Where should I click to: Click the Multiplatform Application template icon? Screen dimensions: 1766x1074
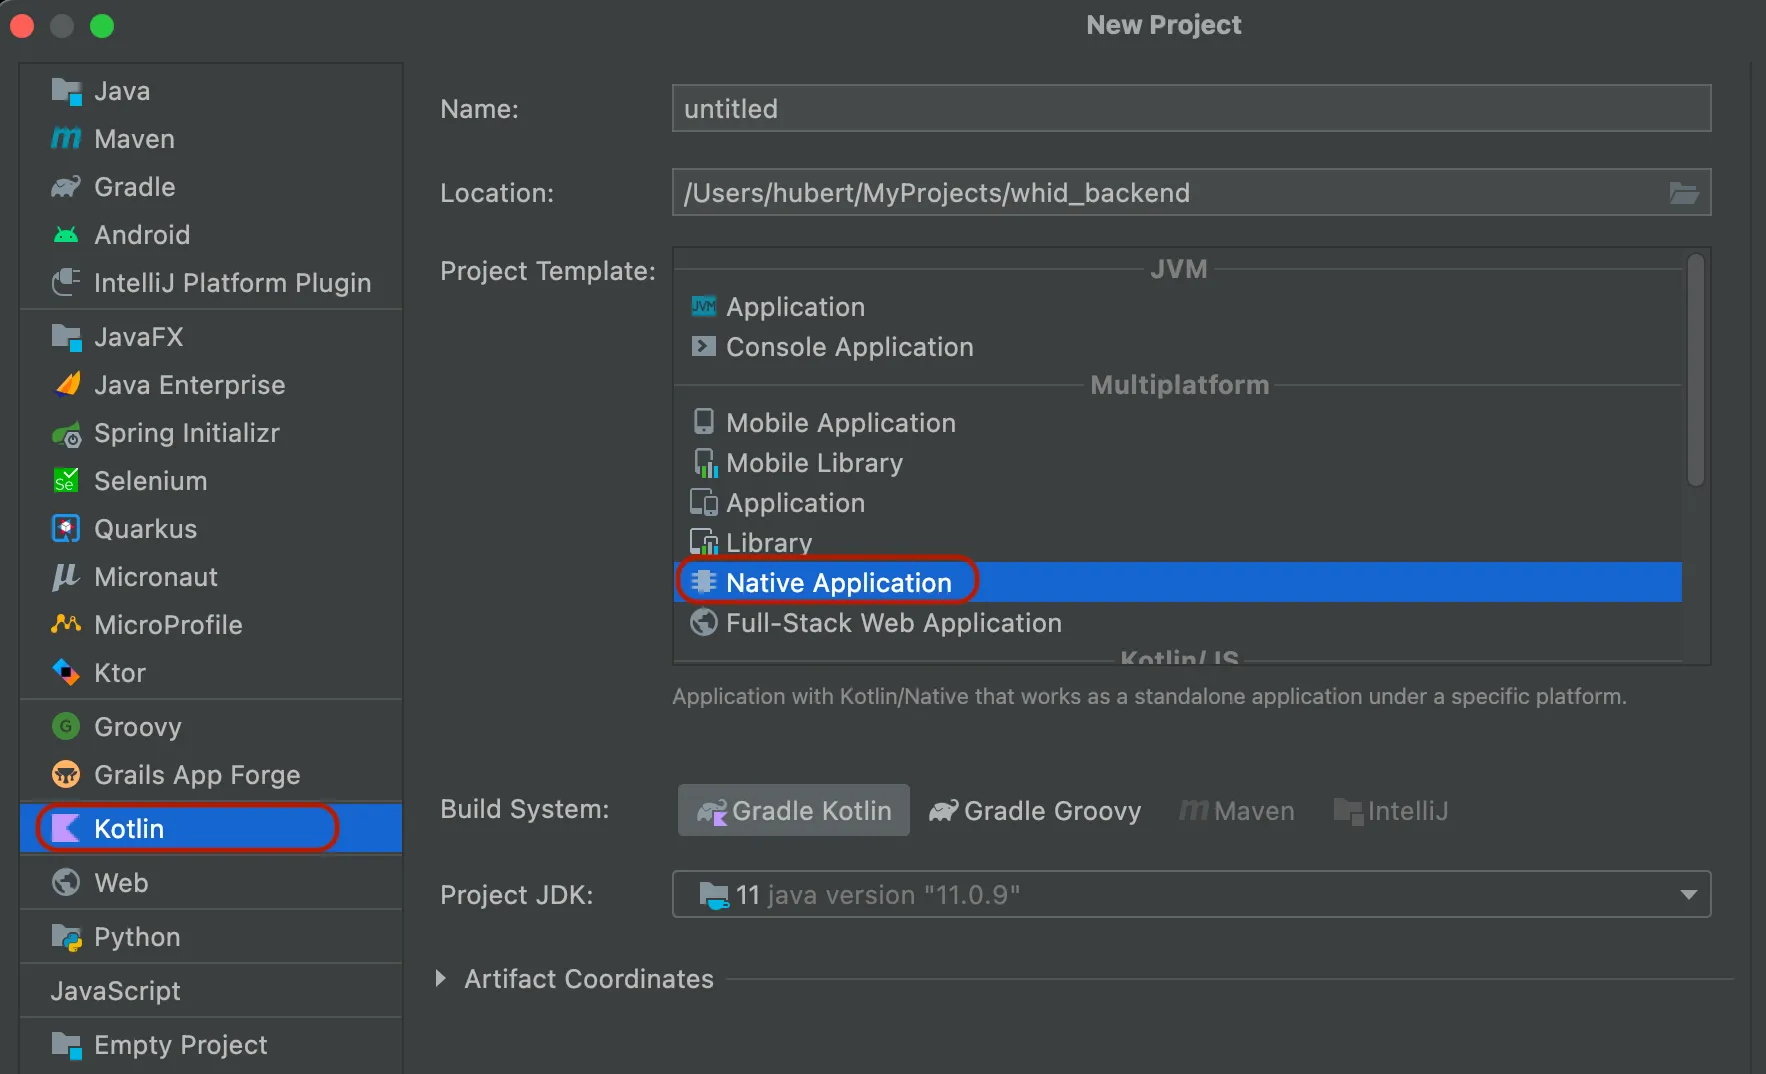click(x=704, y=502)
